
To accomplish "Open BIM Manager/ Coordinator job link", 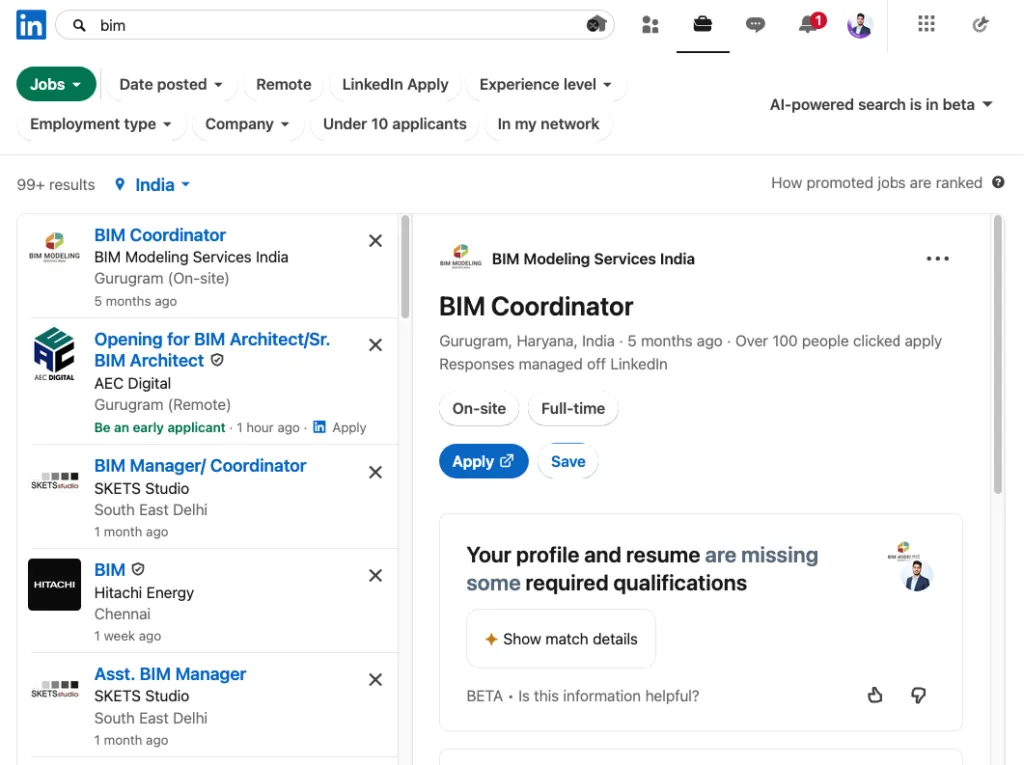I will click(200, 466).
